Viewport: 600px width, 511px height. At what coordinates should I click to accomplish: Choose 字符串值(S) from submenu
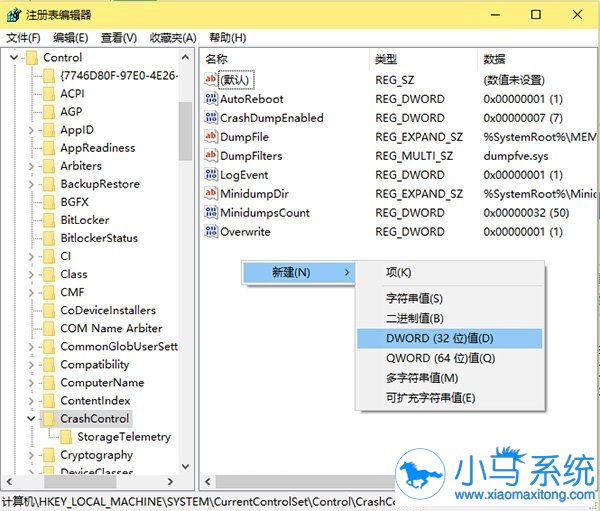[450, 298]
